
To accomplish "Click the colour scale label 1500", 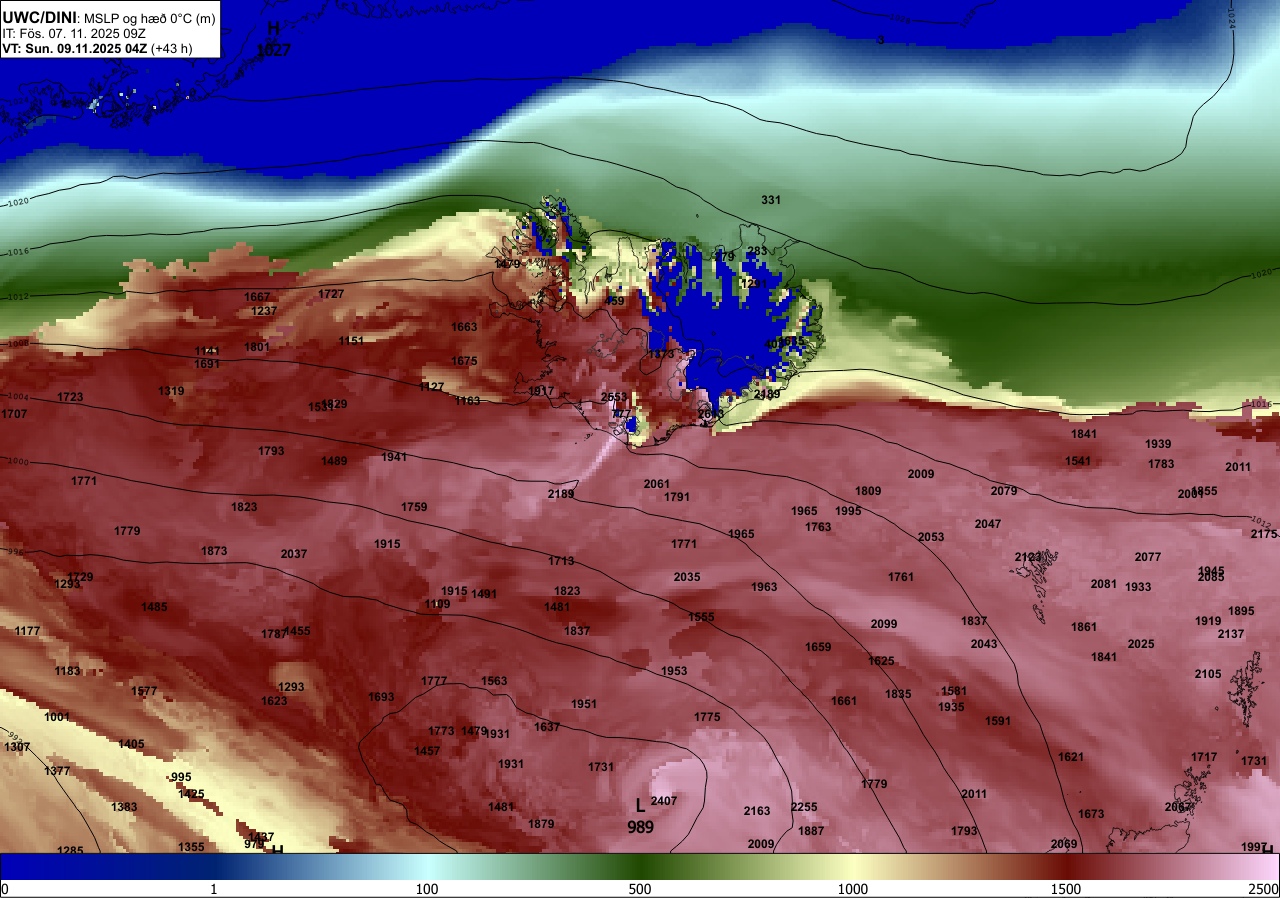I will [x=1066, y=889].
